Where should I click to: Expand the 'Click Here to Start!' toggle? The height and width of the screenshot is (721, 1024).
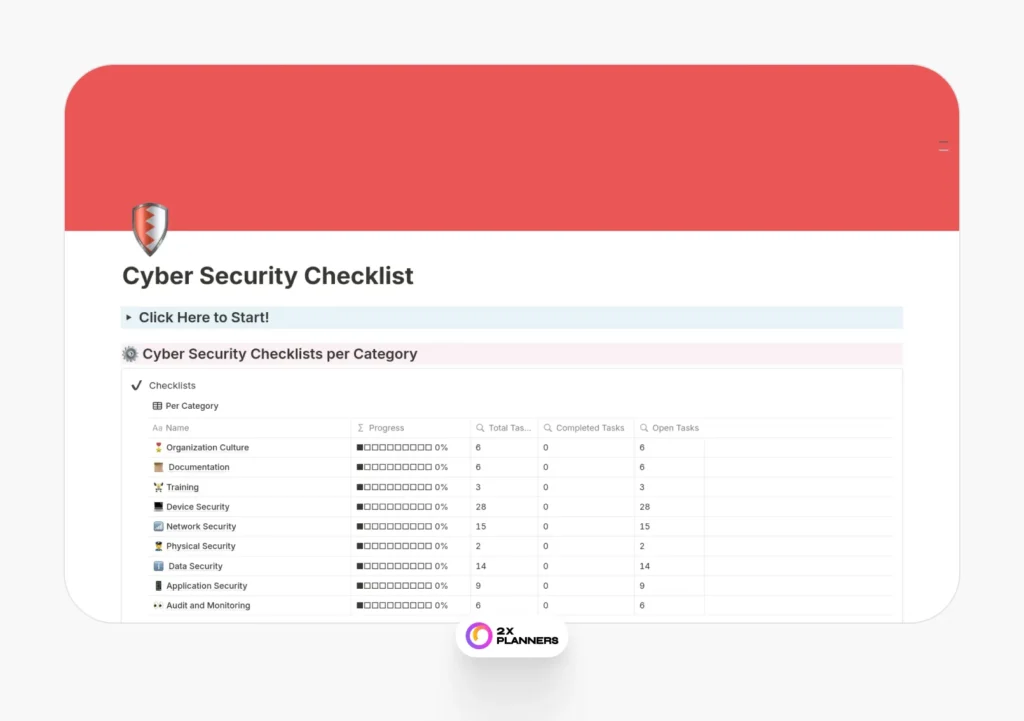click(x=129, y=318)
